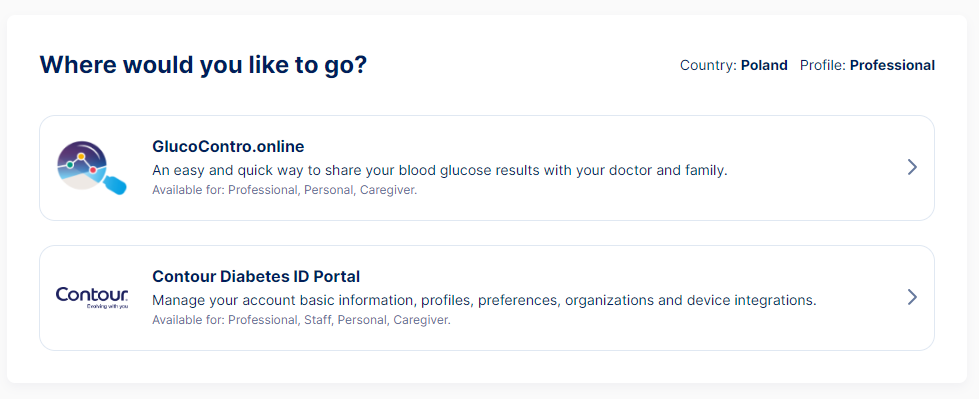The width and height of the screenshot is (979, 399).
Task: Select the GlucoContro.online title
Action: tap(229, 147)
